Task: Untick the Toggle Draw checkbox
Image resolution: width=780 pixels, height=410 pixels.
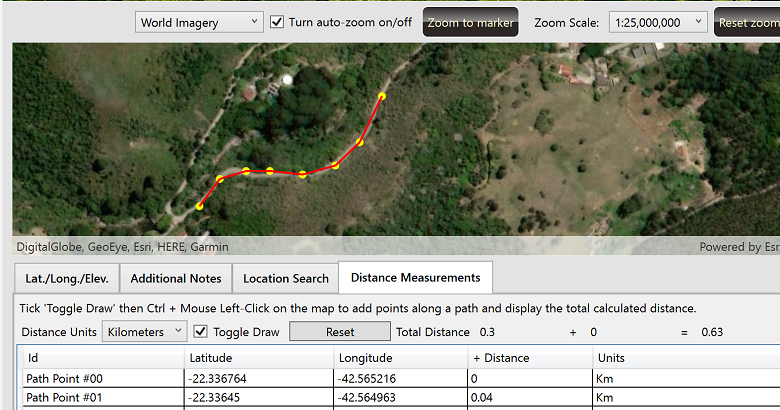Action: tap(200, 331)
